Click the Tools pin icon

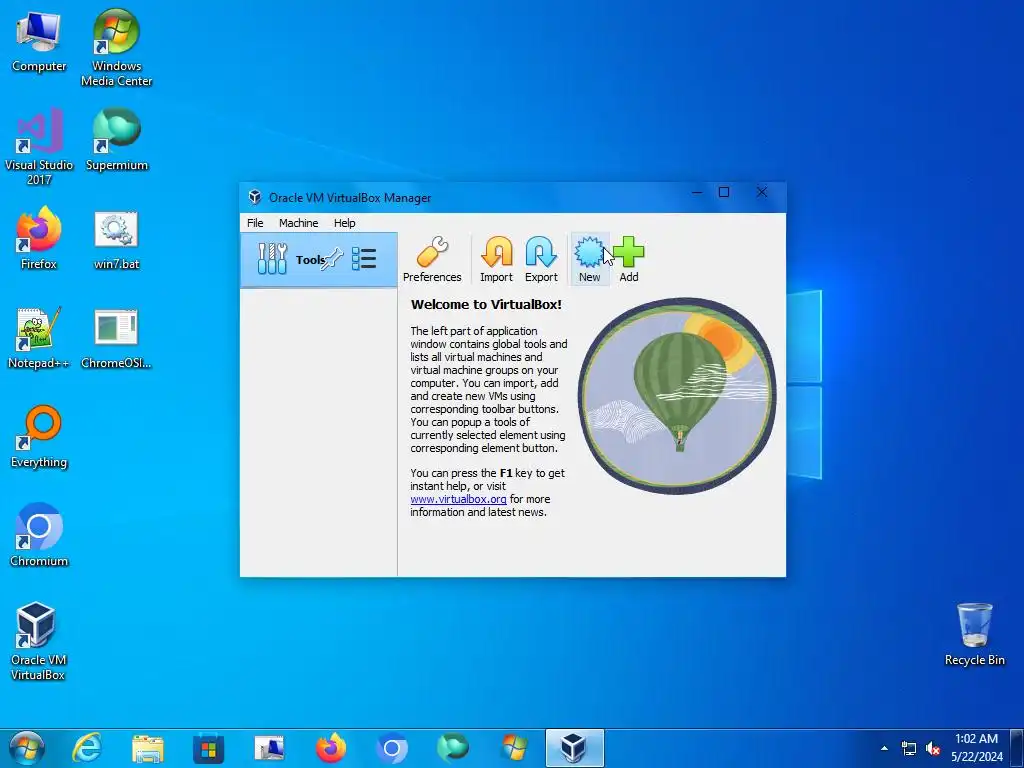(x=332, y=259)
